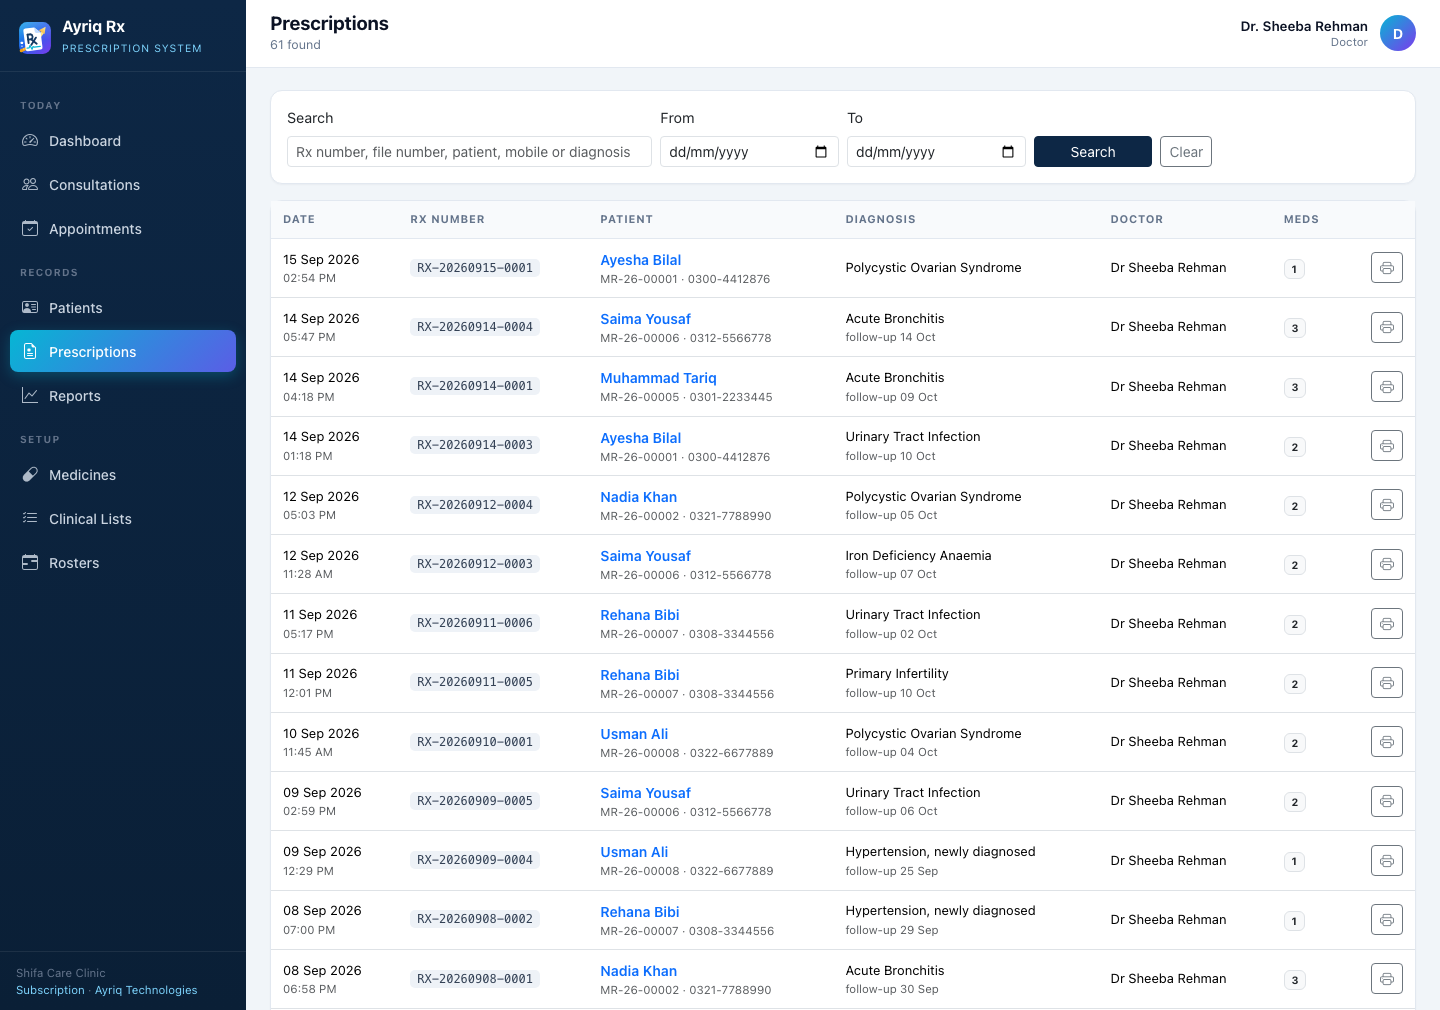Click the Subscription footer link
The height and width of the screenshot is (1010, 1440).
(50, 990)
